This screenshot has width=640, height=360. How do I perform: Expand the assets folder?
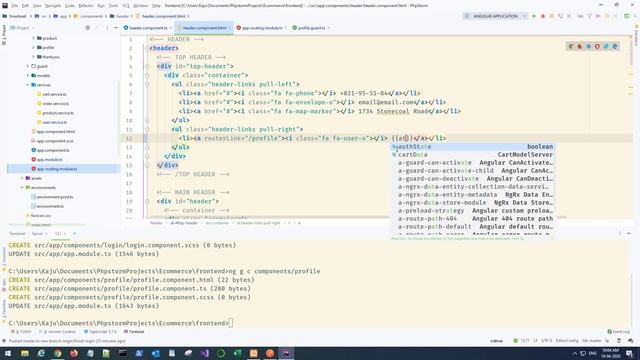22,178
